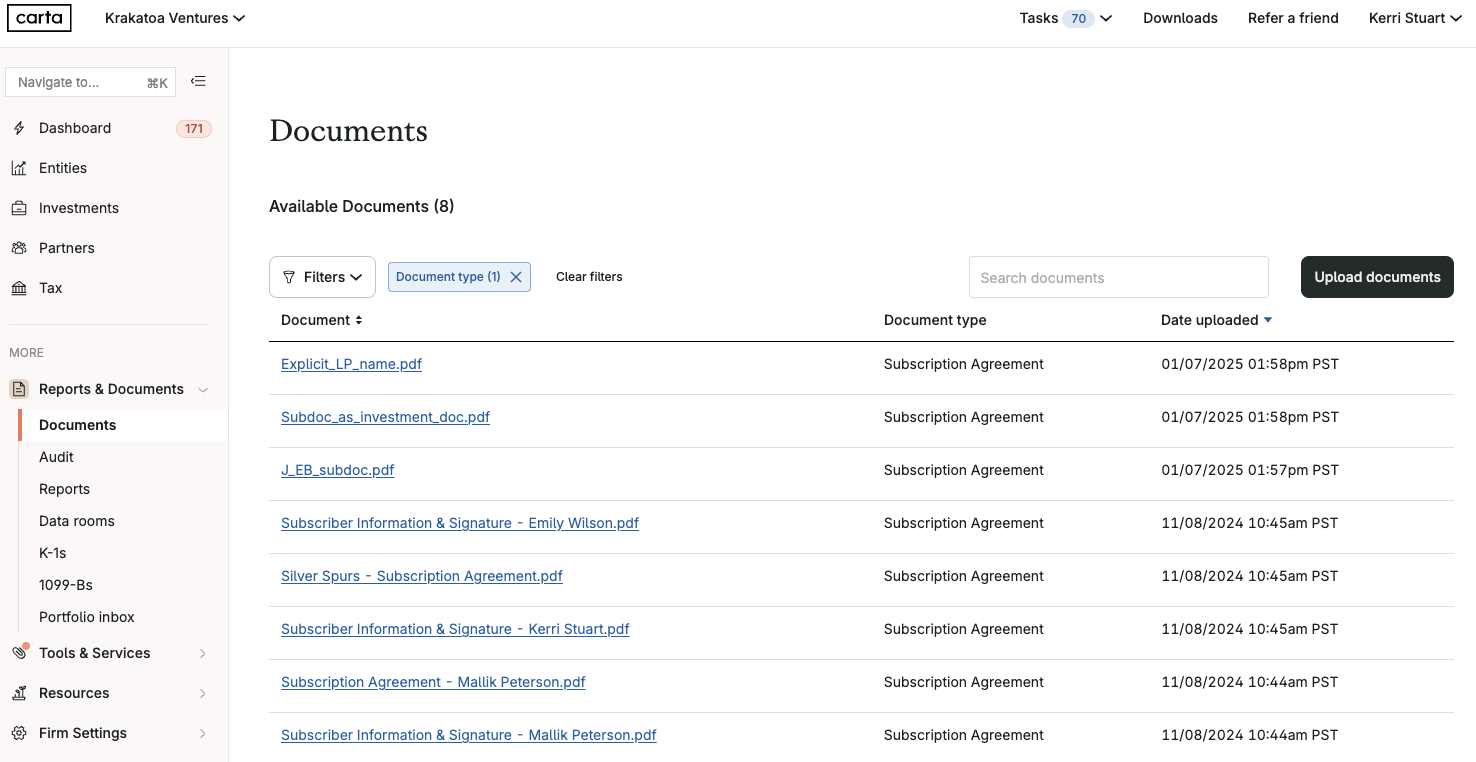Remove the Document type filter chip
Image resolution: width=1476 pixels, height=762 pixels.
[516, 276]
